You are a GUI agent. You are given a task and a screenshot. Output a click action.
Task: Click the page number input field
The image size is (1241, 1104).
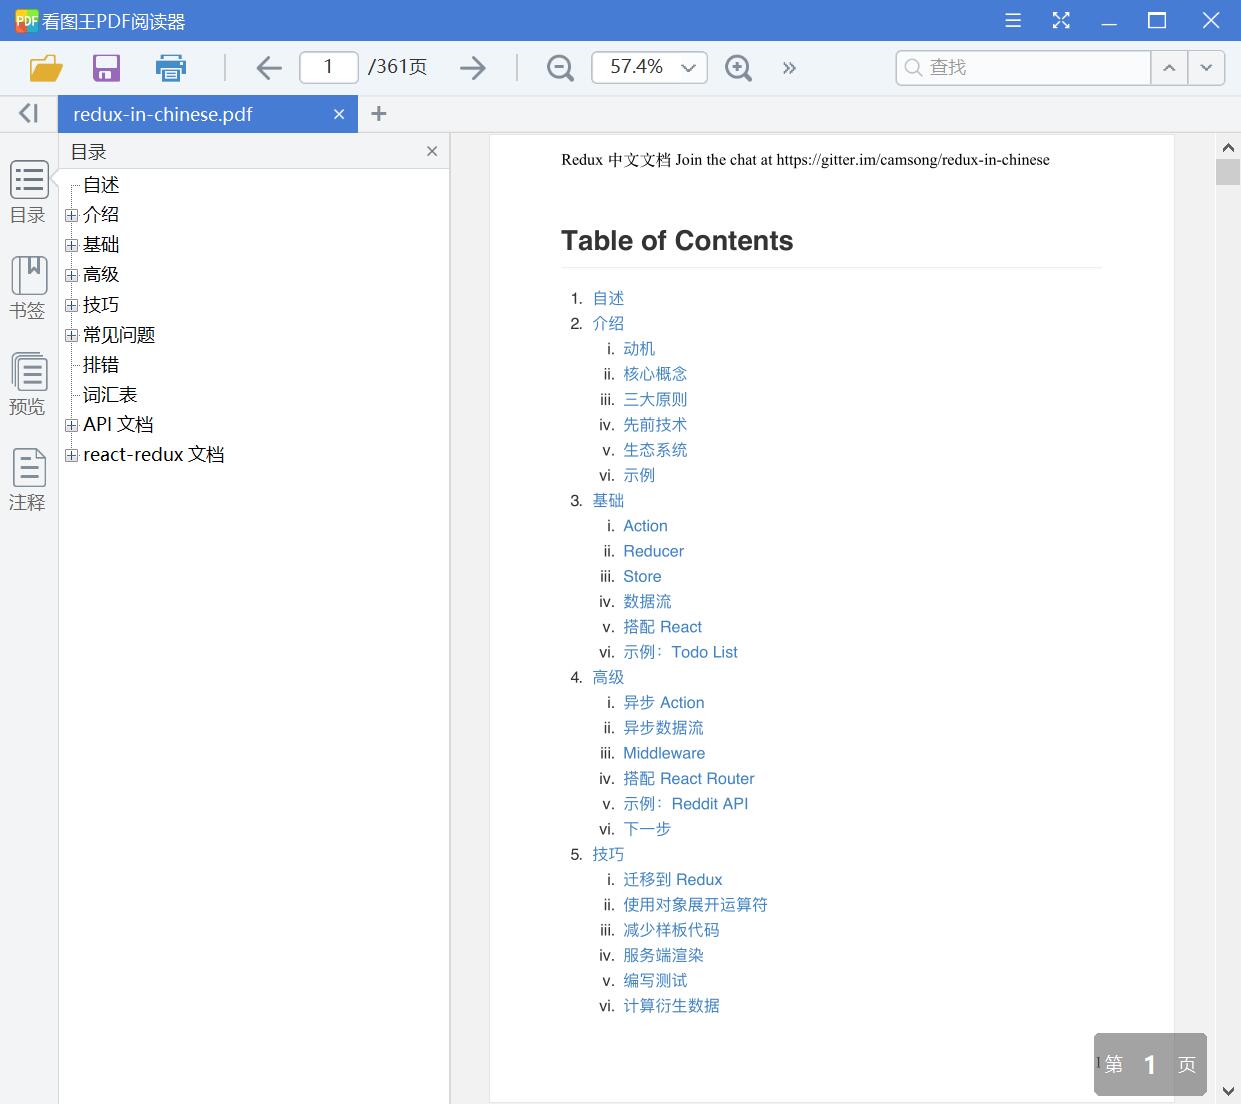328,67
